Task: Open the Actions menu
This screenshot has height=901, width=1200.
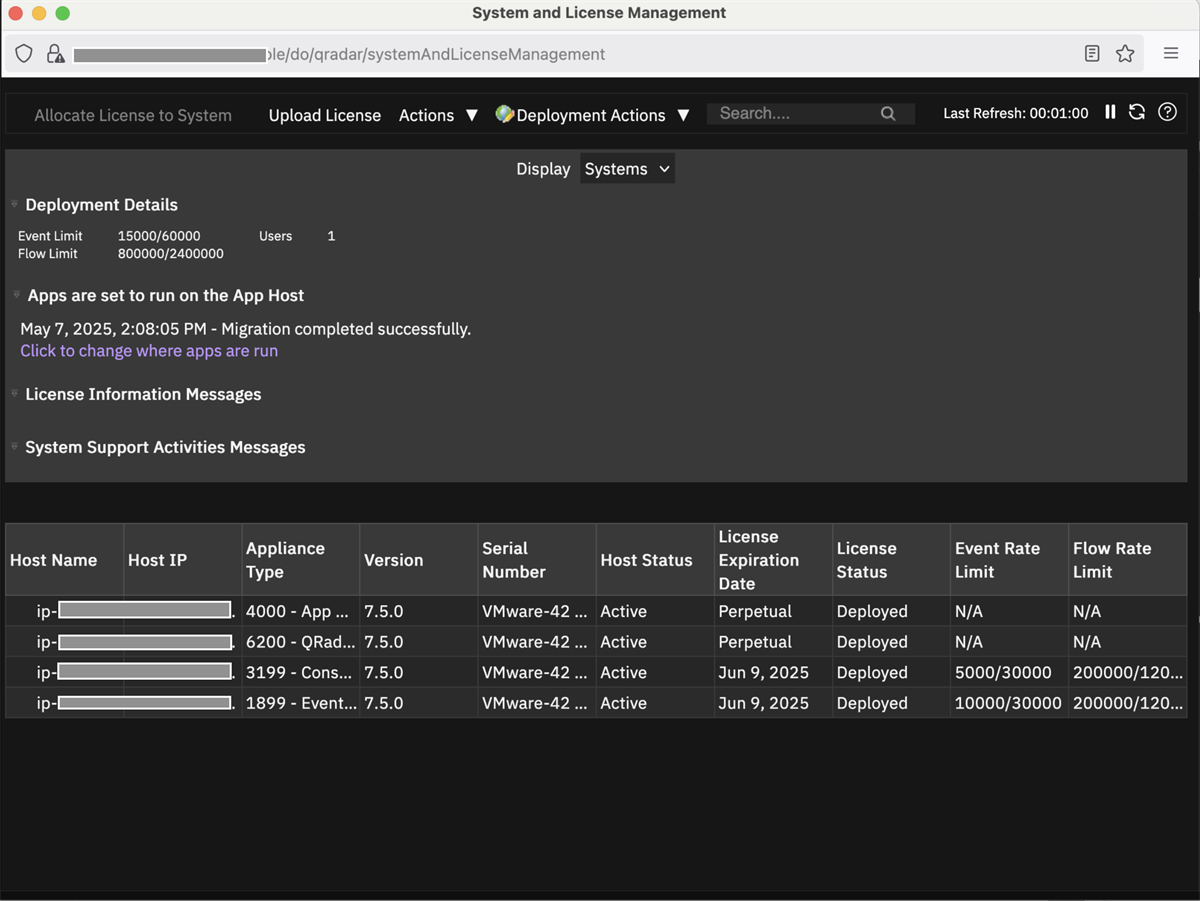Action: [438, 115]
